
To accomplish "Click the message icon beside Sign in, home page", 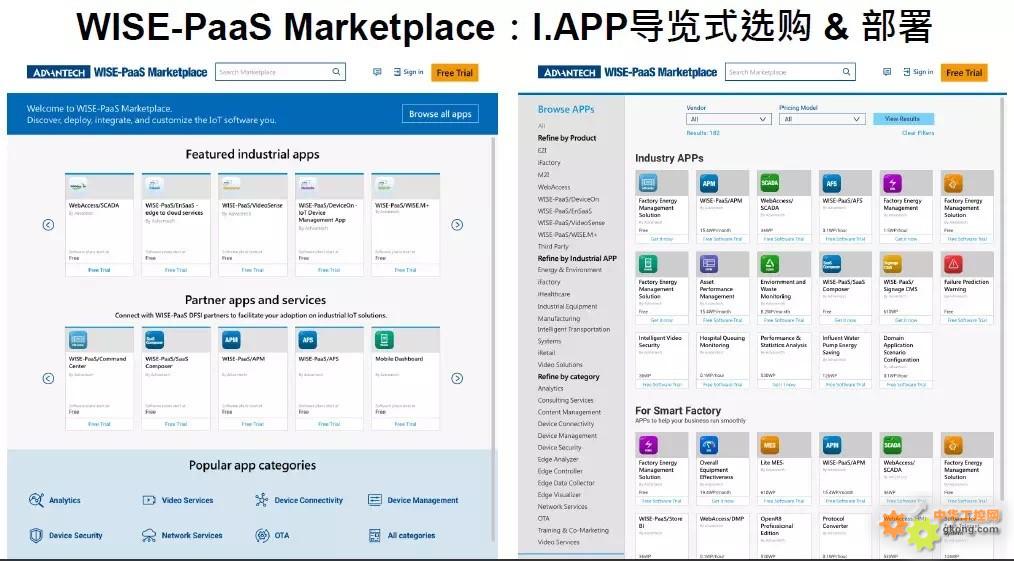I will point(377,72).
